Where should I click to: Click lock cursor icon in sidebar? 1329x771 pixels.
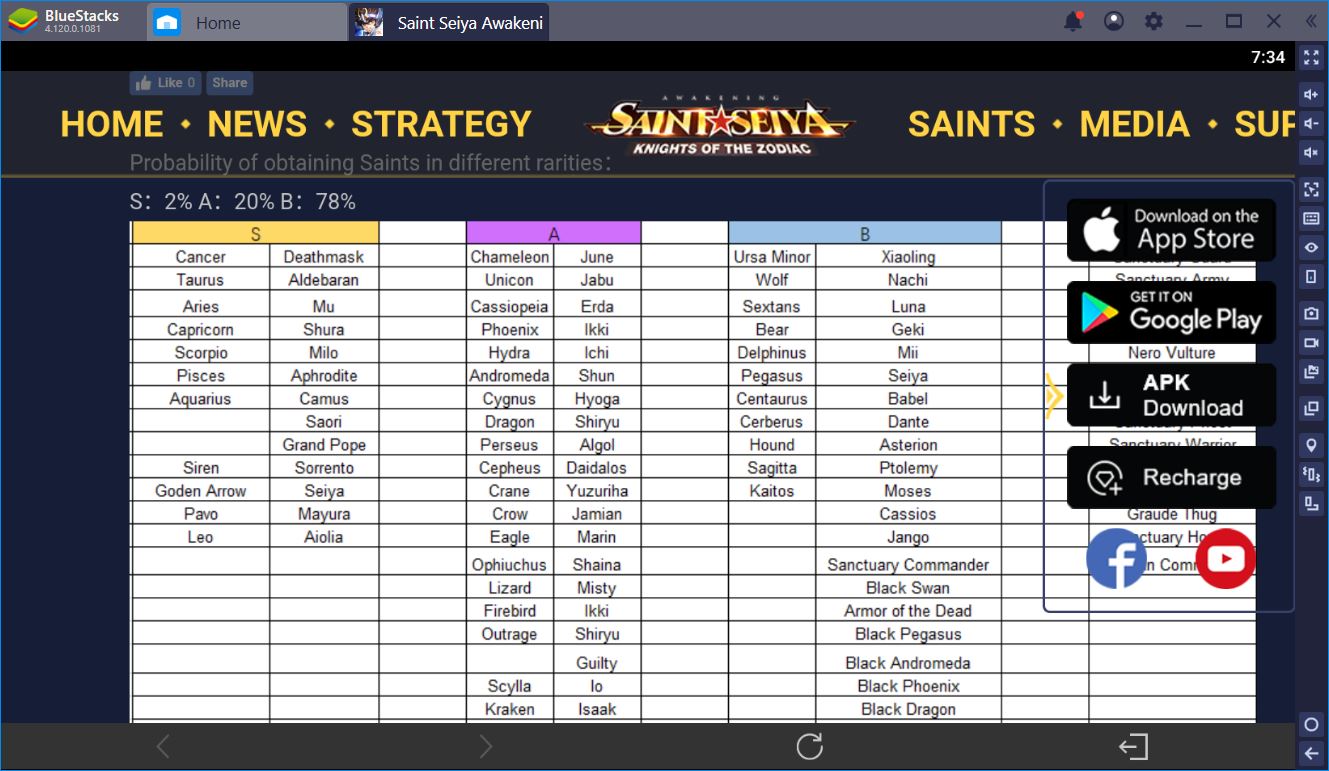[1311, 189]
